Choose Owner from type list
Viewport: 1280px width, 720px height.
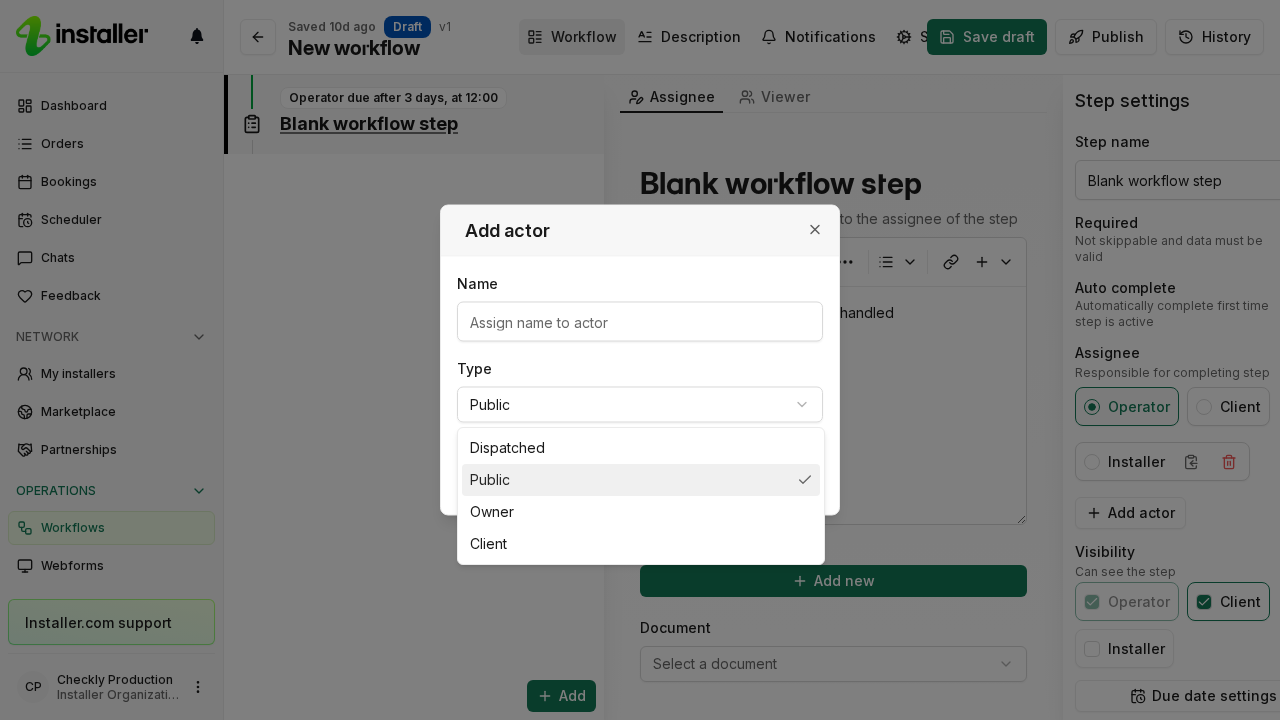coord(641,512)
